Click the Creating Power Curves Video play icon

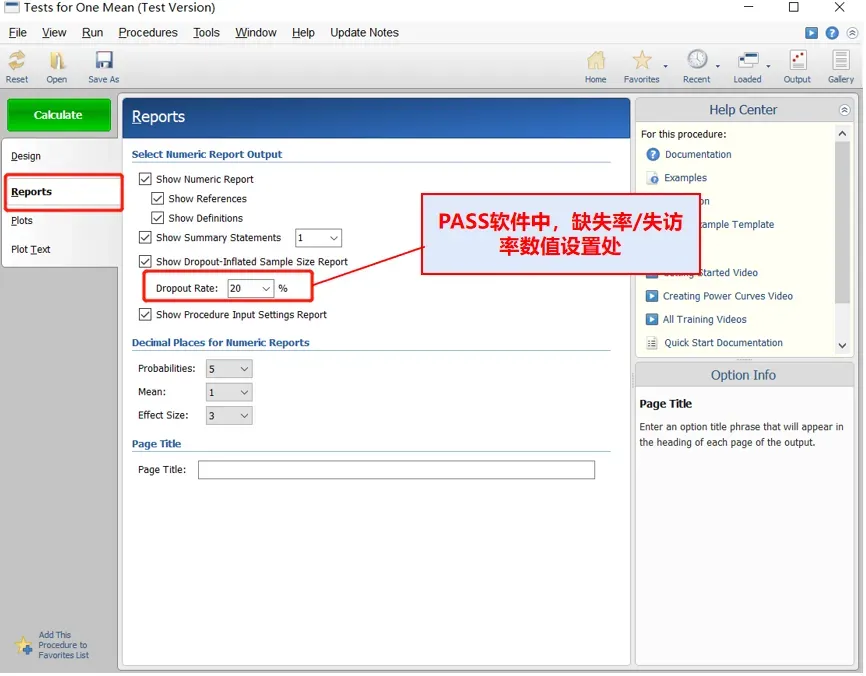tap(653, 297)
